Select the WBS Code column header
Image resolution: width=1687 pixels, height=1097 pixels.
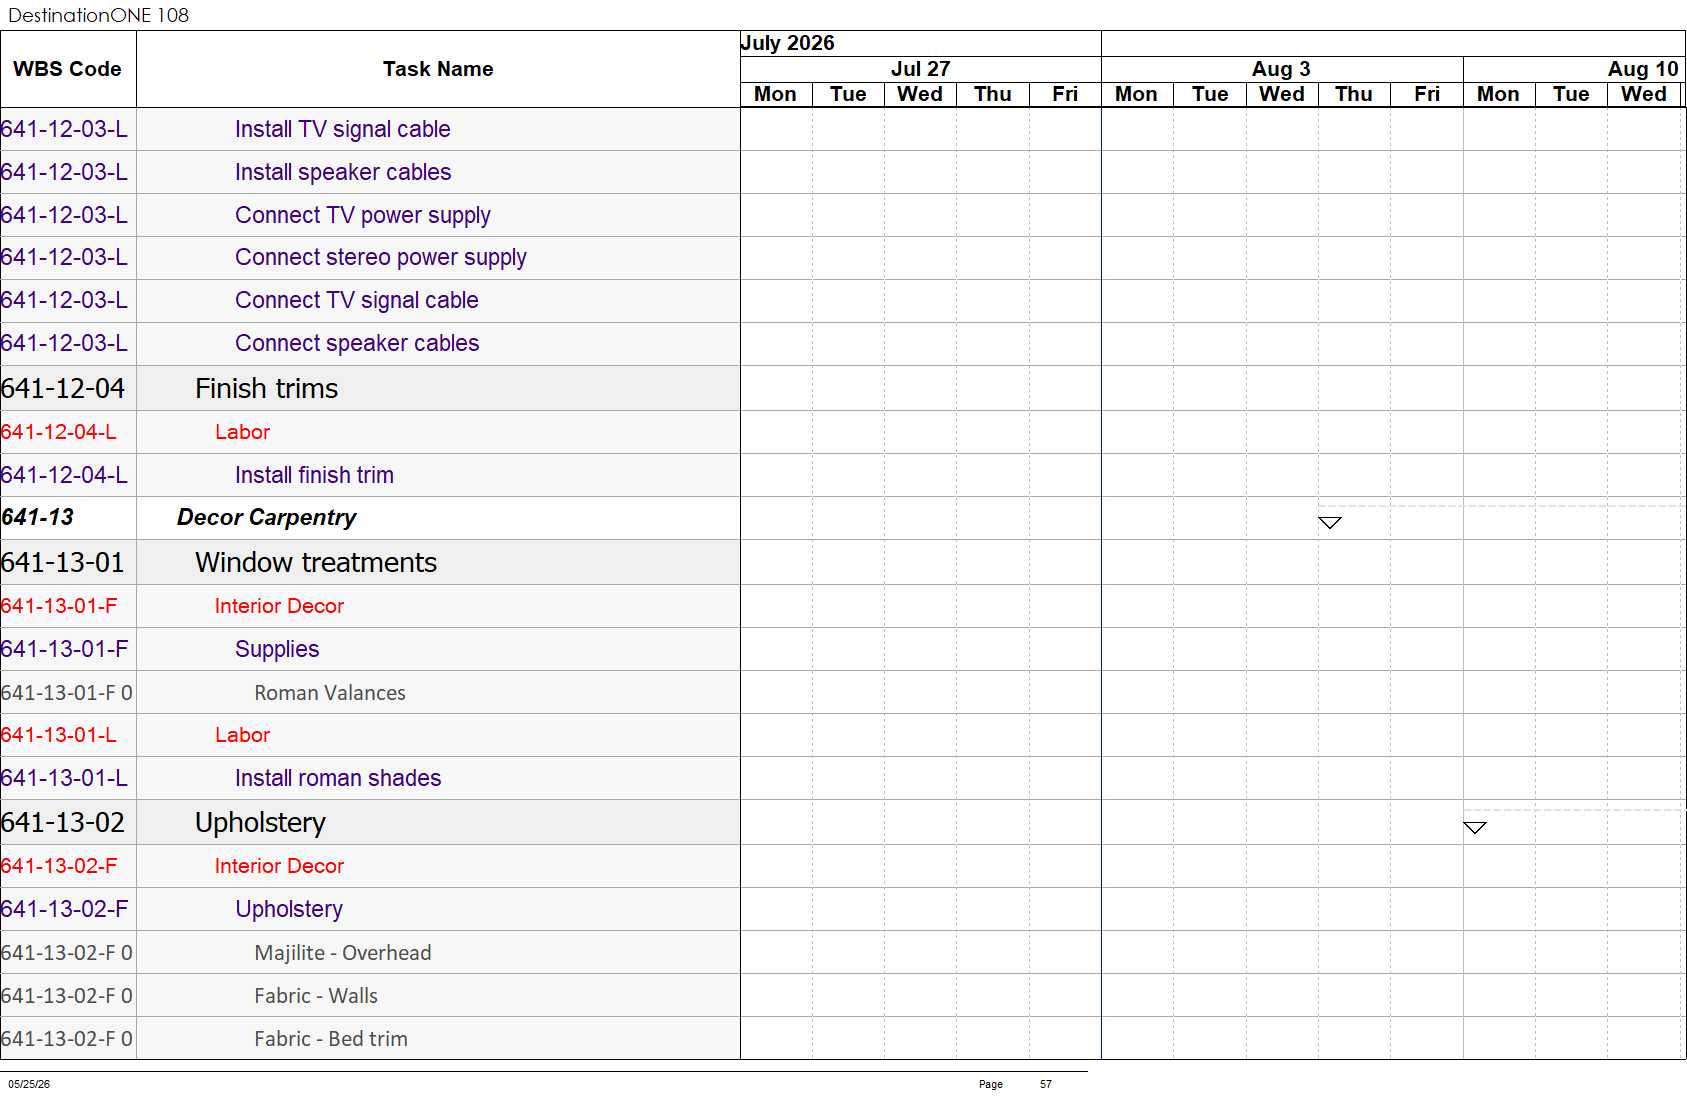pos(67,69)
